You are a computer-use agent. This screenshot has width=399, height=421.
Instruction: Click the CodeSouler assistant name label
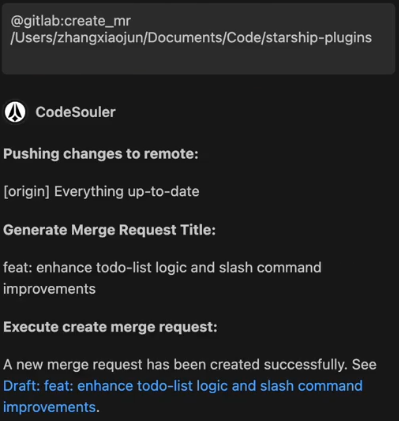point(75,112)
